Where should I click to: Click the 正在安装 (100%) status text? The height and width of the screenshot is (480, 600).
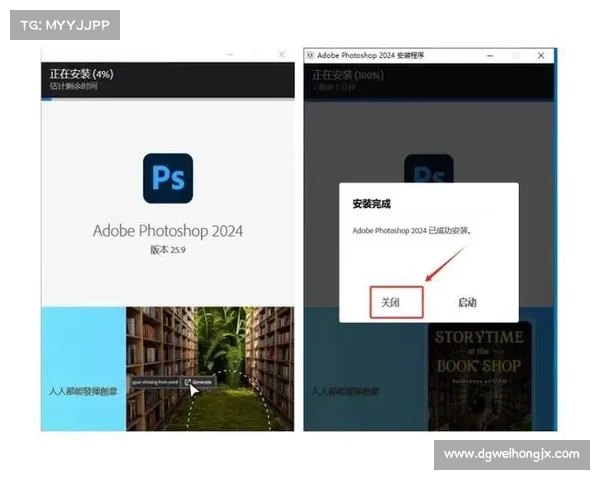click(347, 75)
